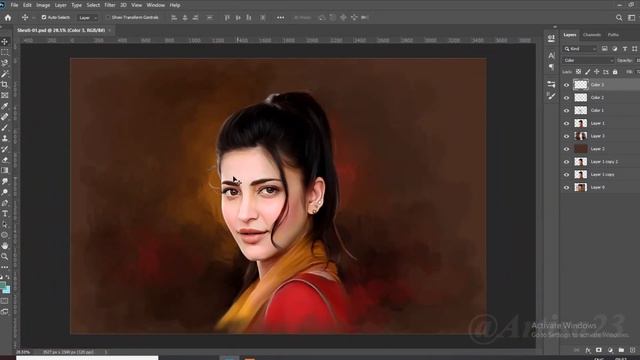Click lock image pixels brush icon
Image resolution: width=640 pixels, height=360 pixels.
[x=587, y=72]
